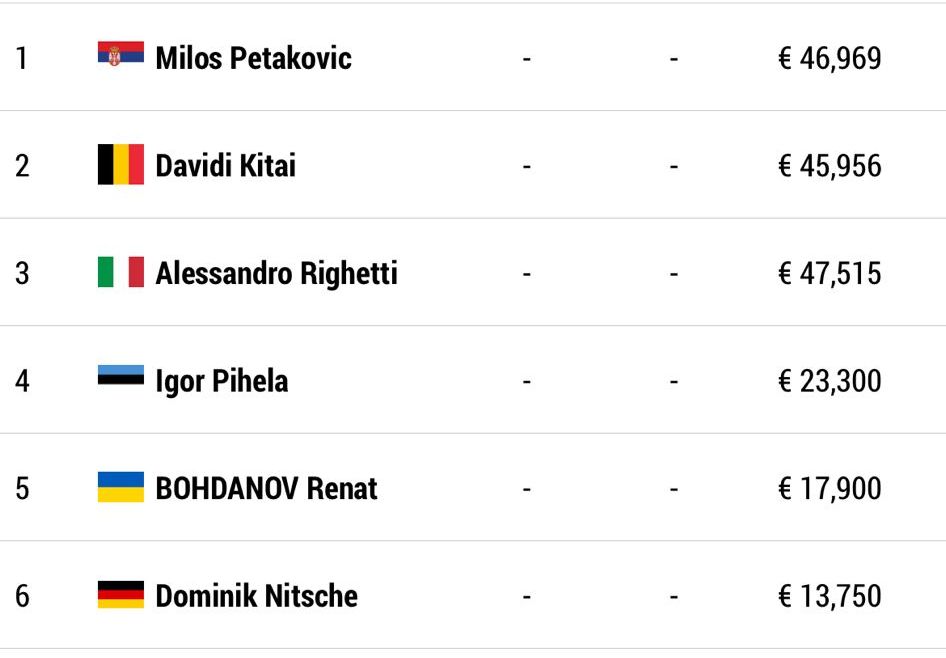This screenshot has width=946, height=658.
Task: Select the € 47,515 prize amount
Action: (x=830, y=273)
